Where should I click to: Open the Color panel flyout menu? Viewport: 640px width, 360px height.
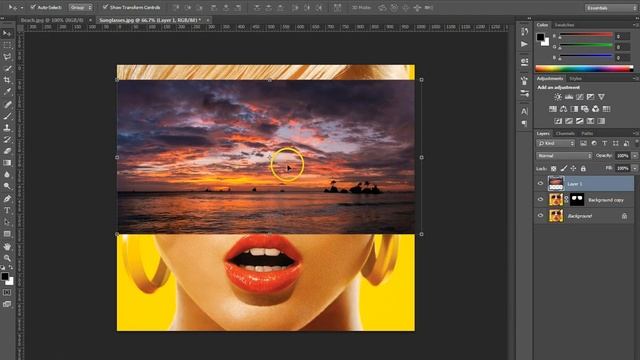tap(636, 25)
